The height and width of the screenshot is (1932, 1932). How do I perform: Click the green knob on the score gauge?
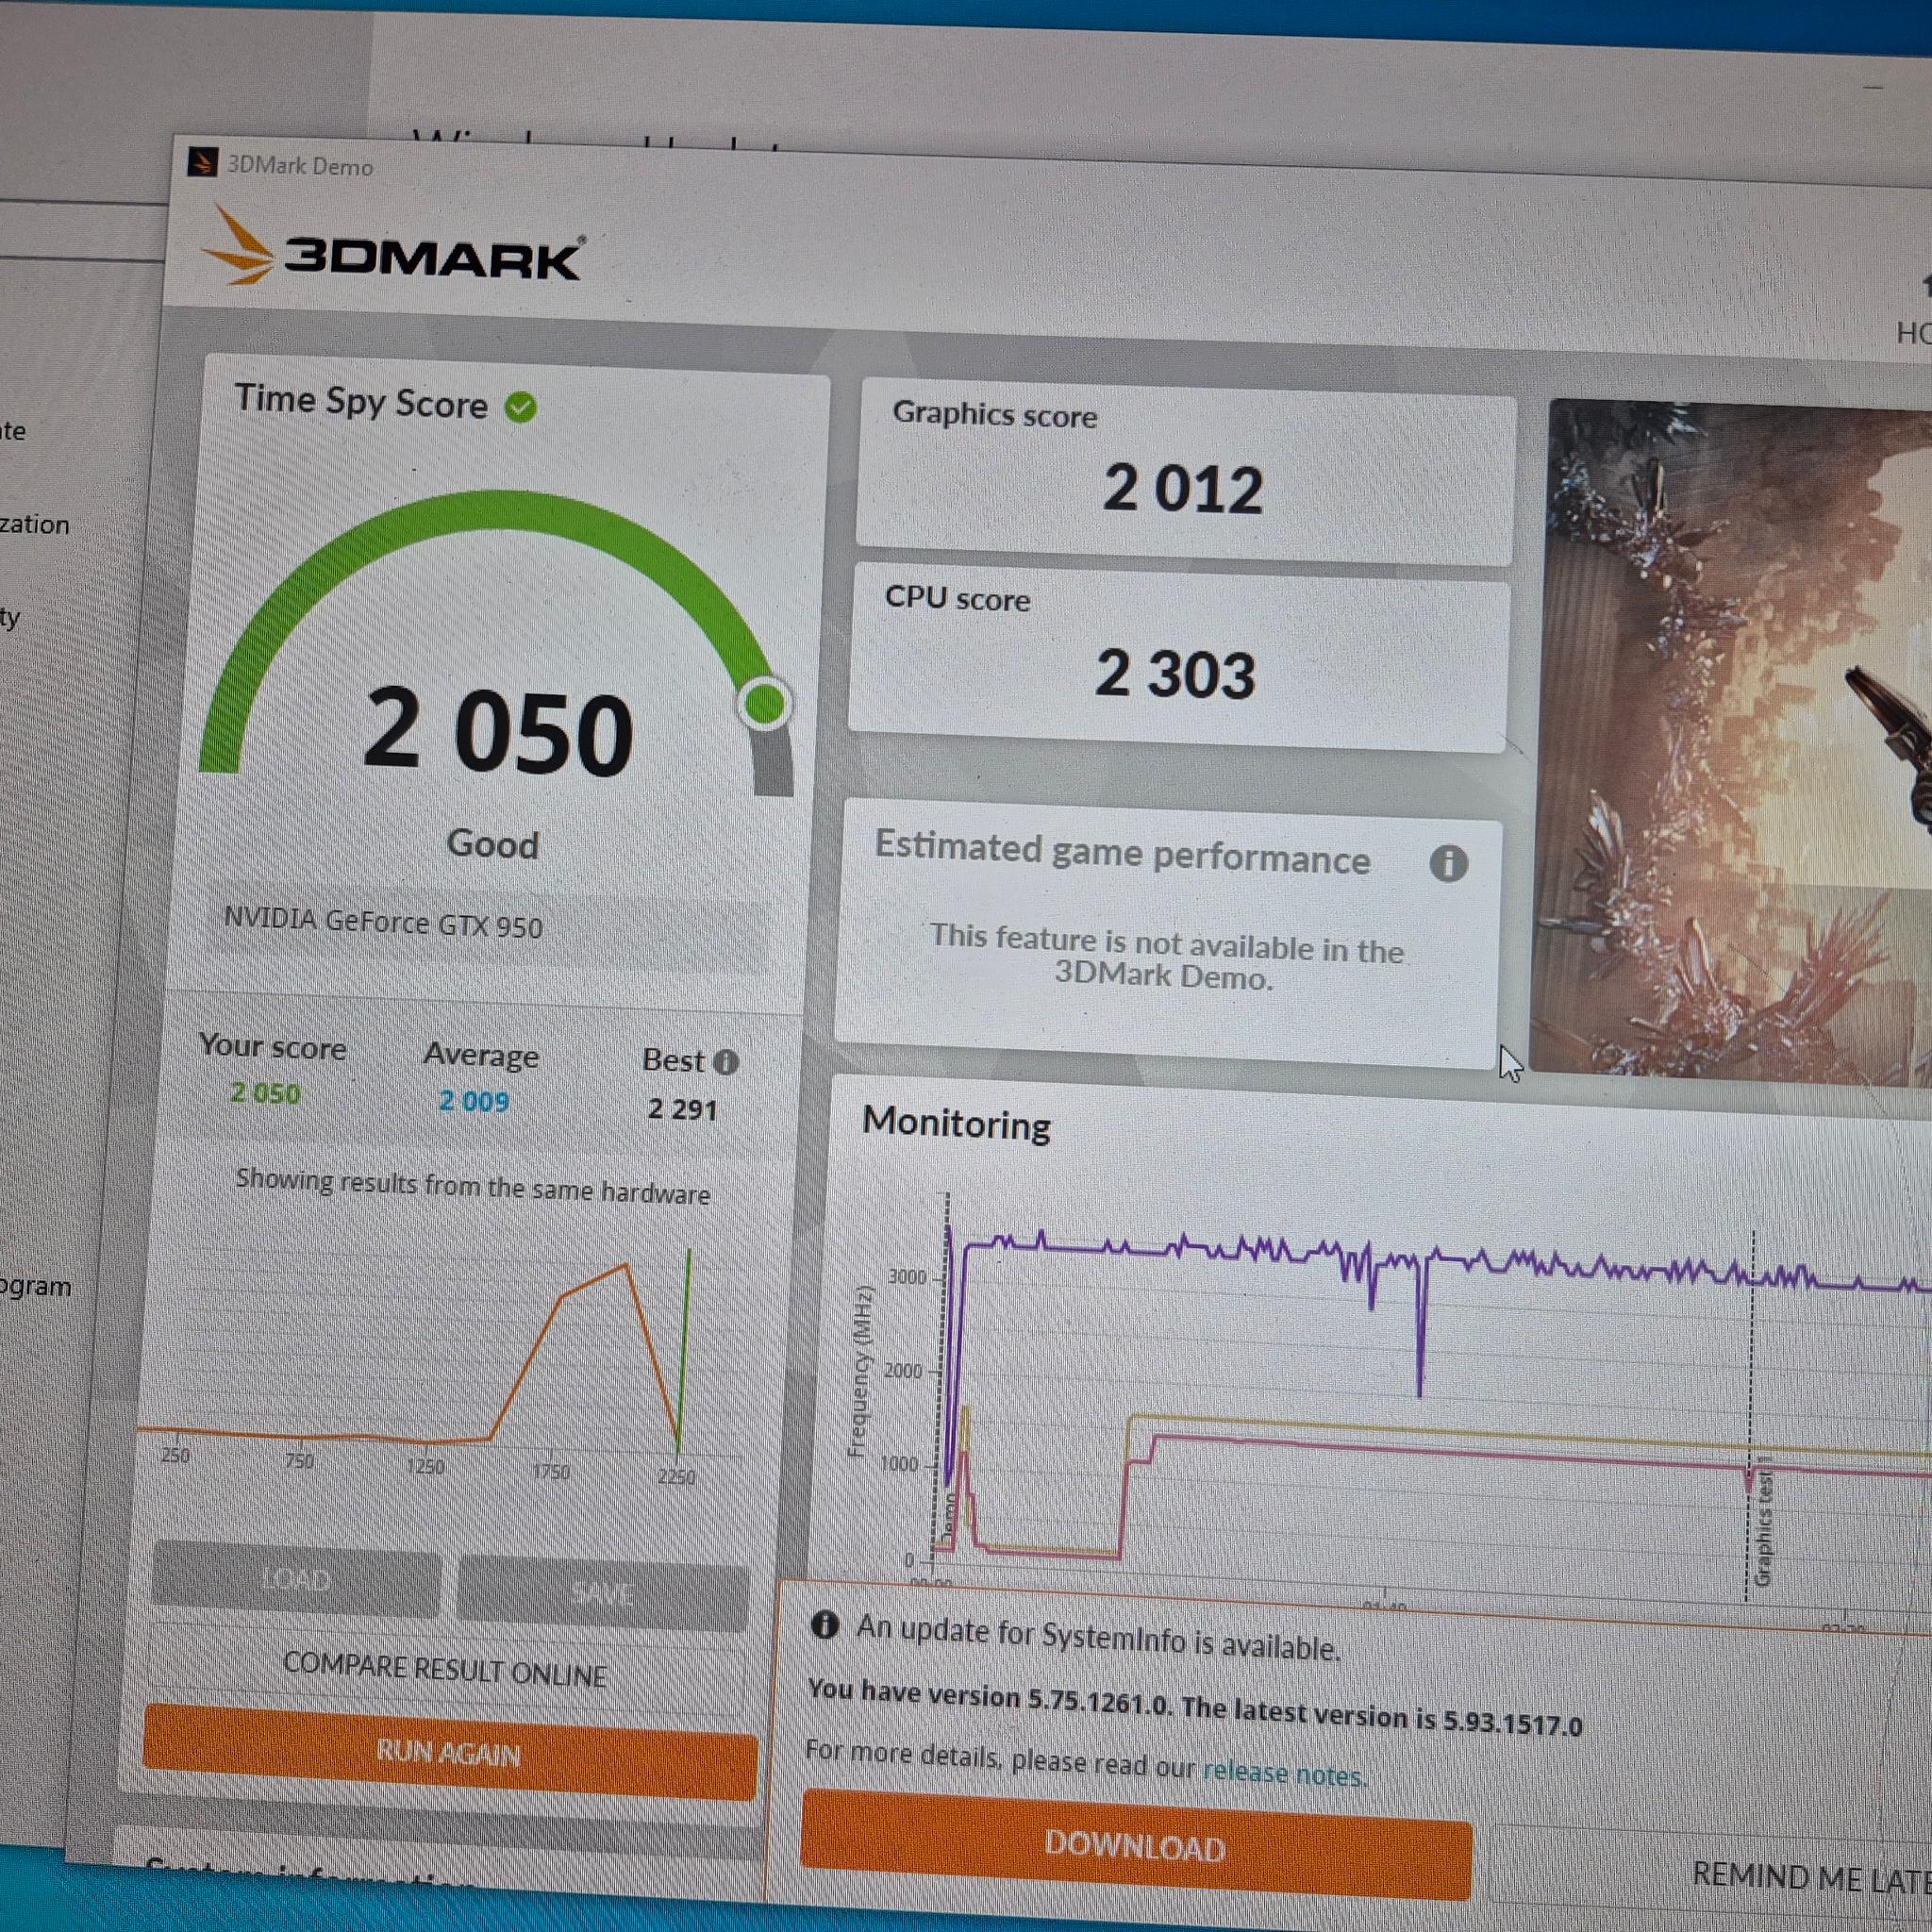tap(765, 703)
